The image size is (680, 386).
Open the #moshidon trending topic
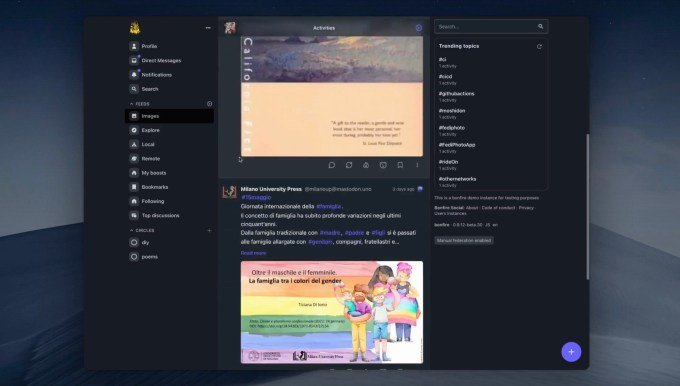pyautogui.click(x=452, y=111)
